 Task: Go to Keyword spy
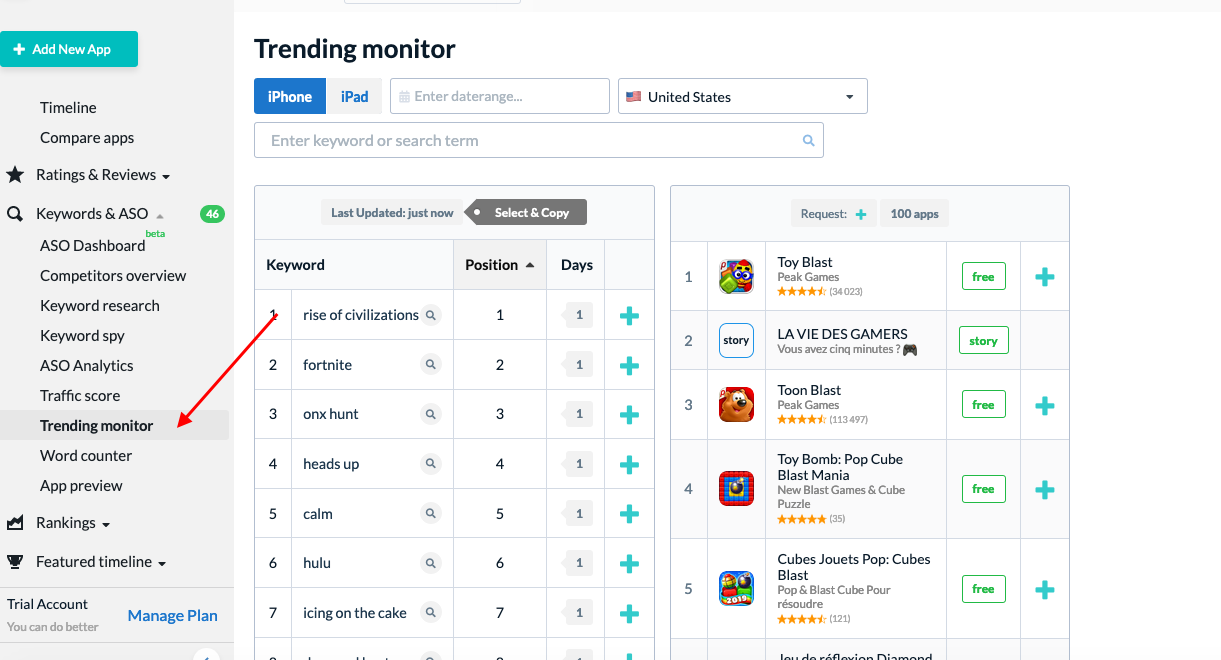(x=82, y=335)
